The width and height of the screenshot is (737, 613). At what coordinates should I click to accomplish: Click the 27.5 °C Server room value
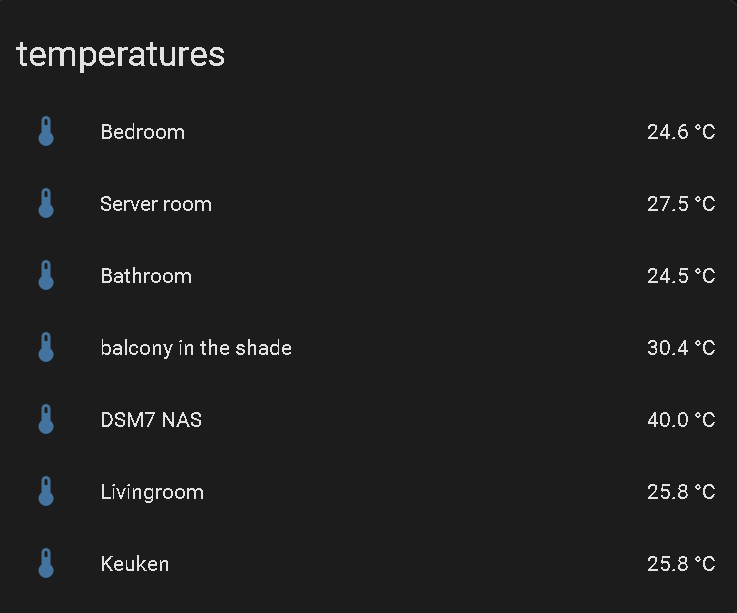[681, 204]
